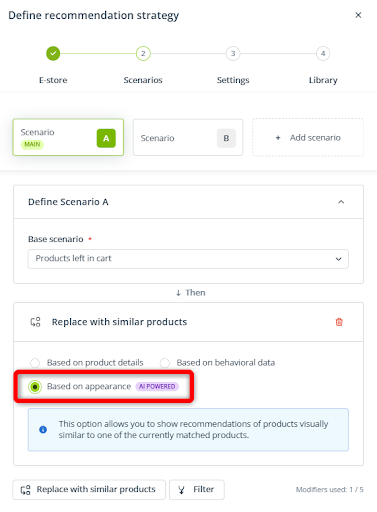
Task: Jump to step 4 Library circle
Action: click(x=323, y=53)
